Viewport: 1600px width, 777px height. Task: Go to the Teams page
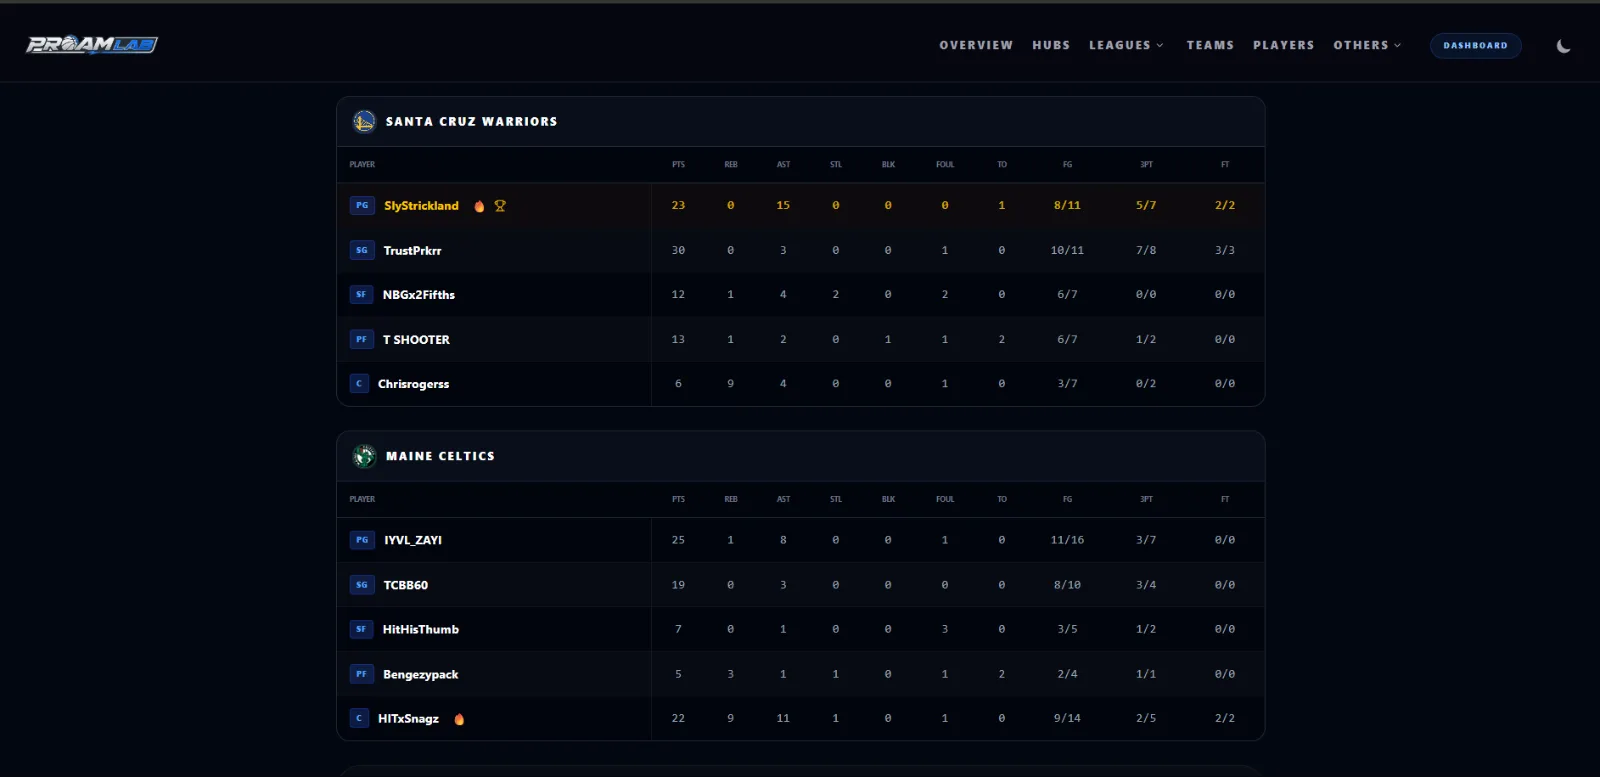coord(1210,45)
